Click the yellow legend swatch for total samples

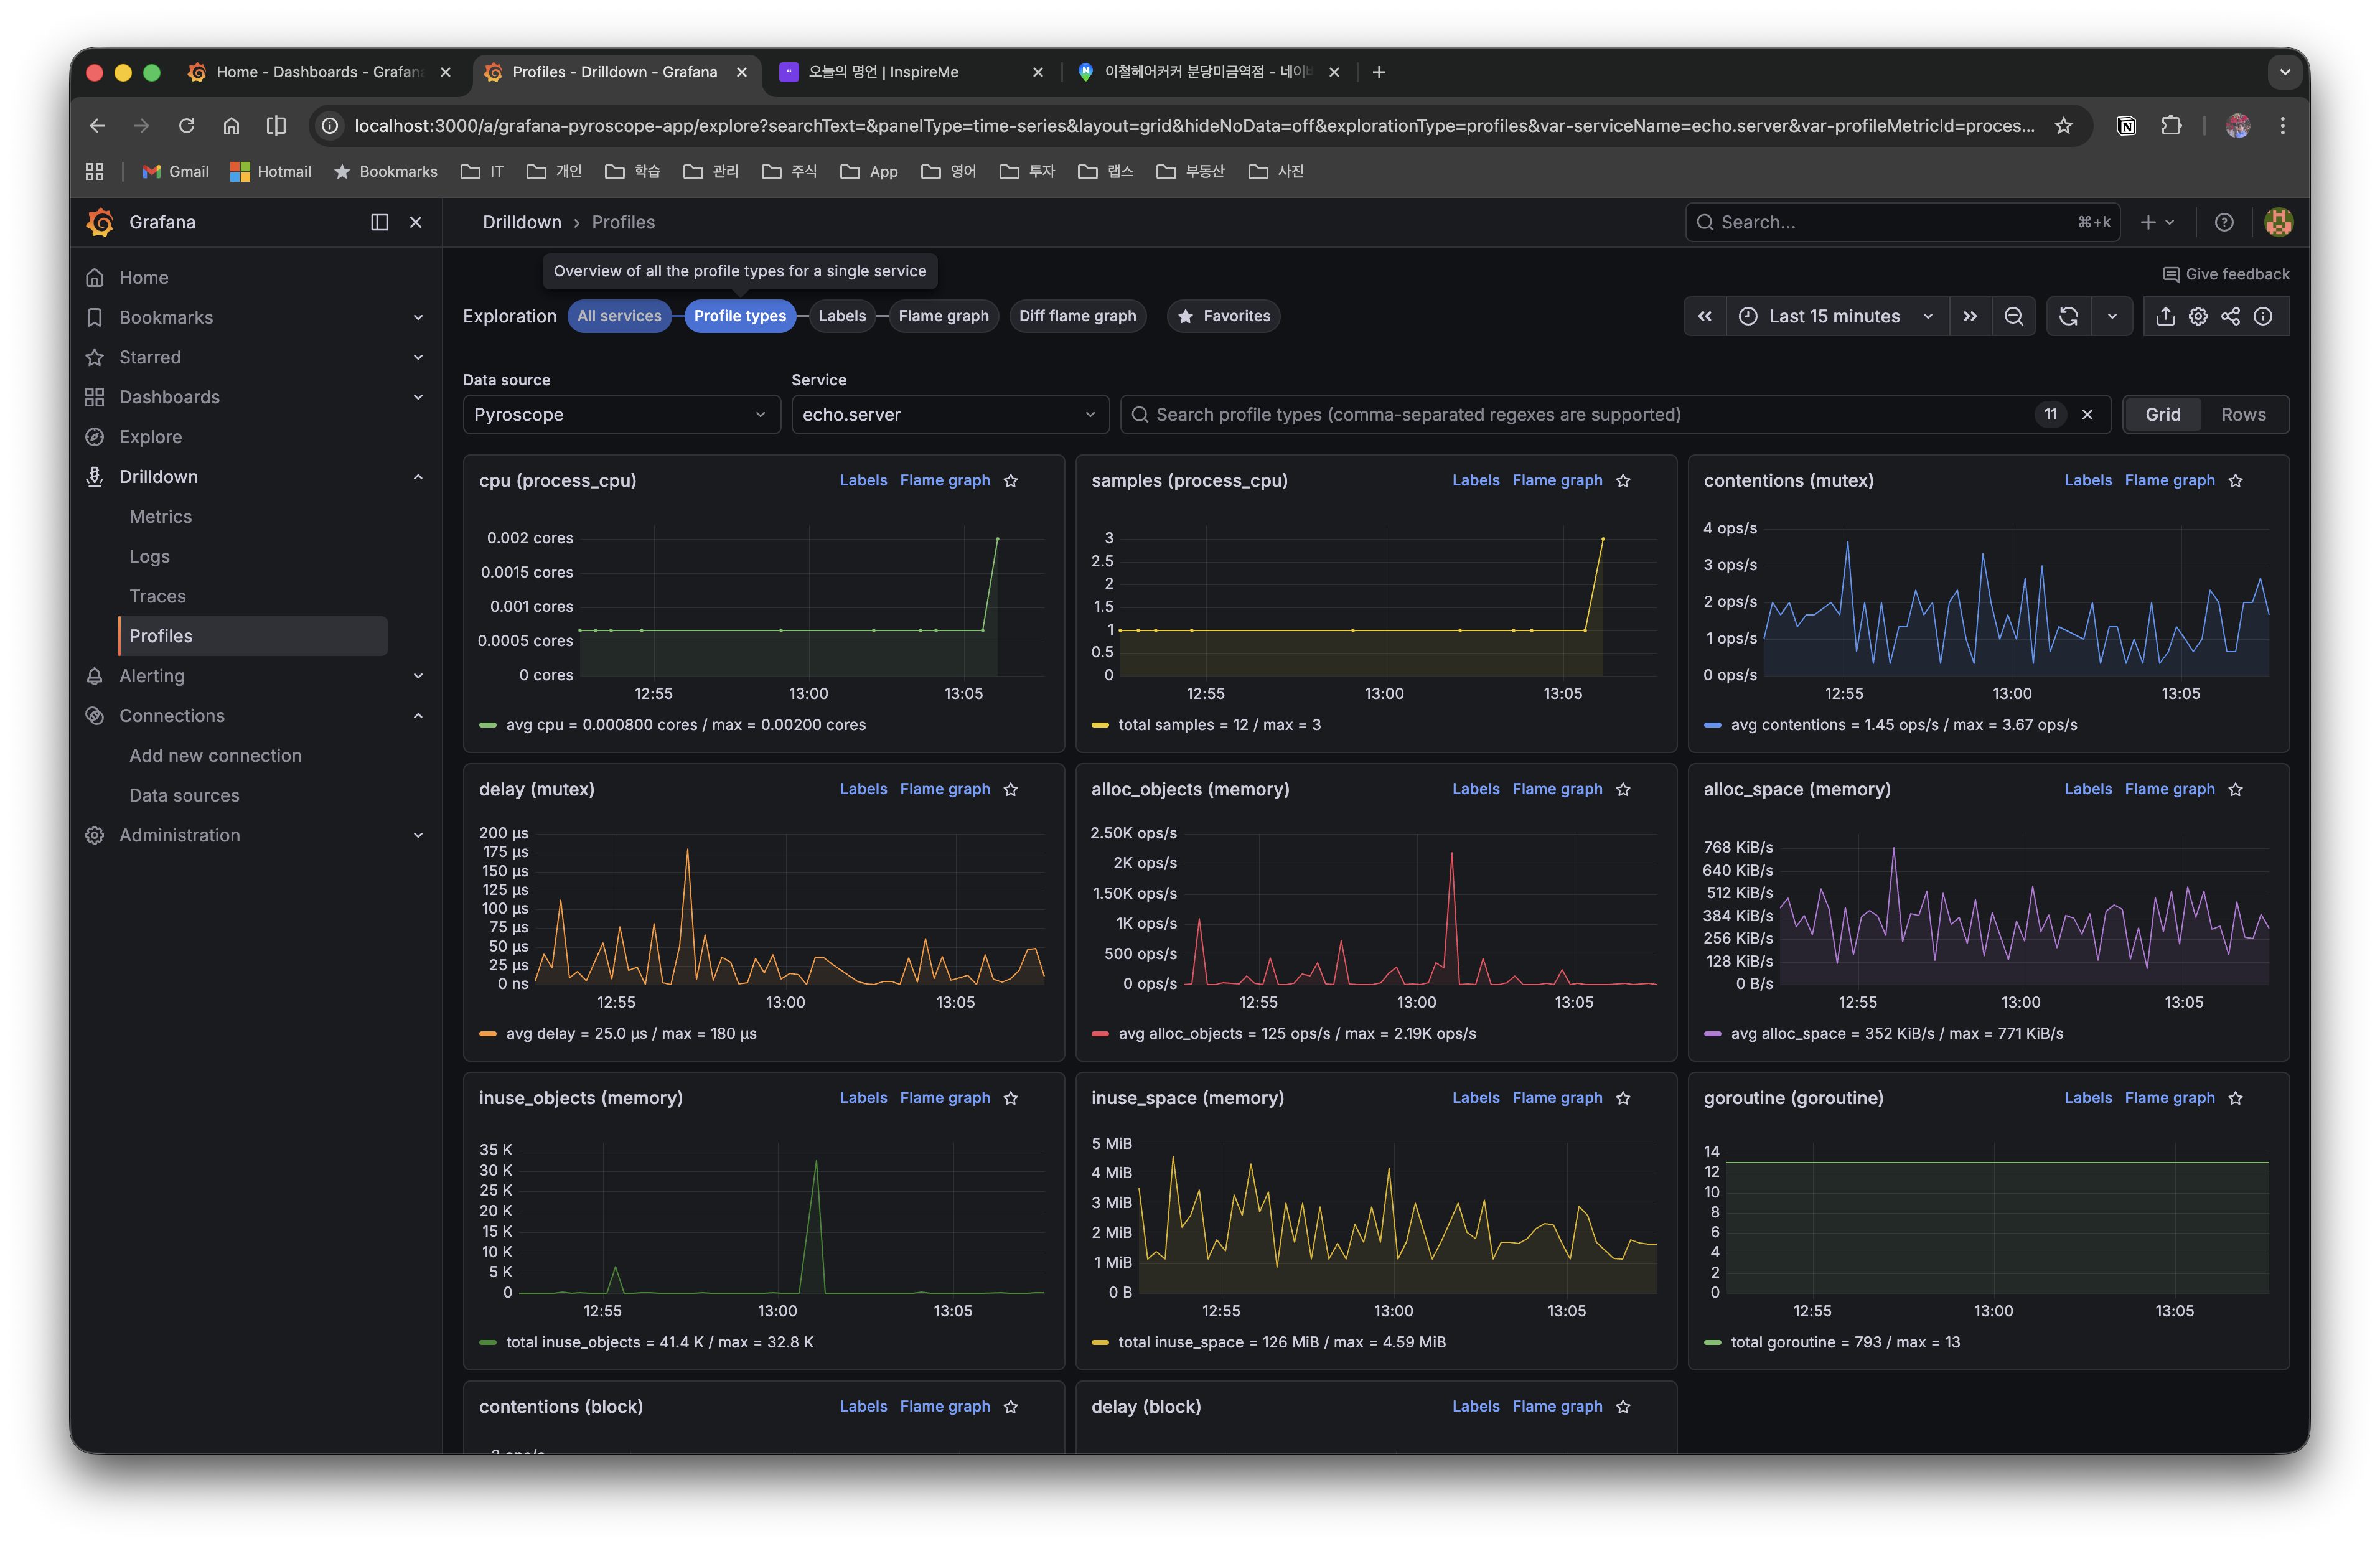[1100, 725]
